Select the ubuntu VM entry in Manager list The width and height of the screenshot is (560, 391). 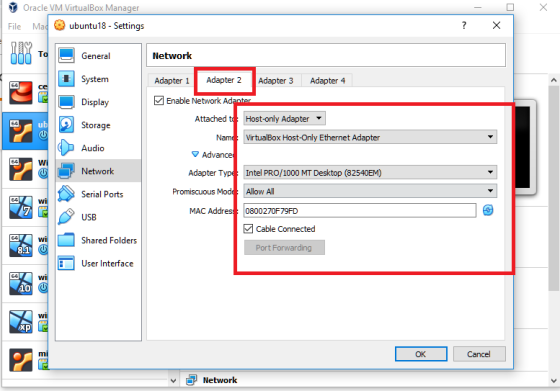click(x=25, y=131)
